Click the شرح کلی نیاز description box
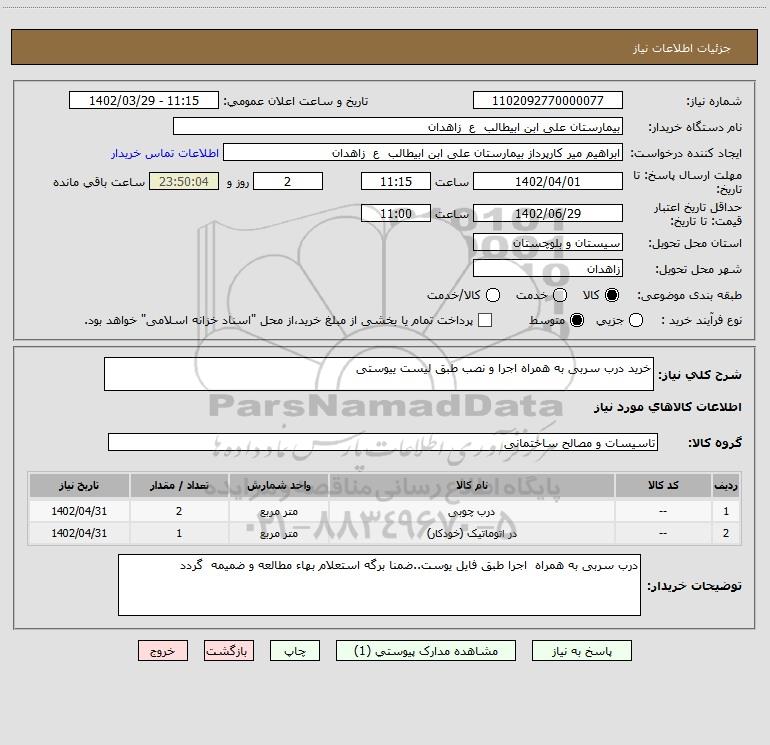The image size is (770, 745). pos(379,374)
